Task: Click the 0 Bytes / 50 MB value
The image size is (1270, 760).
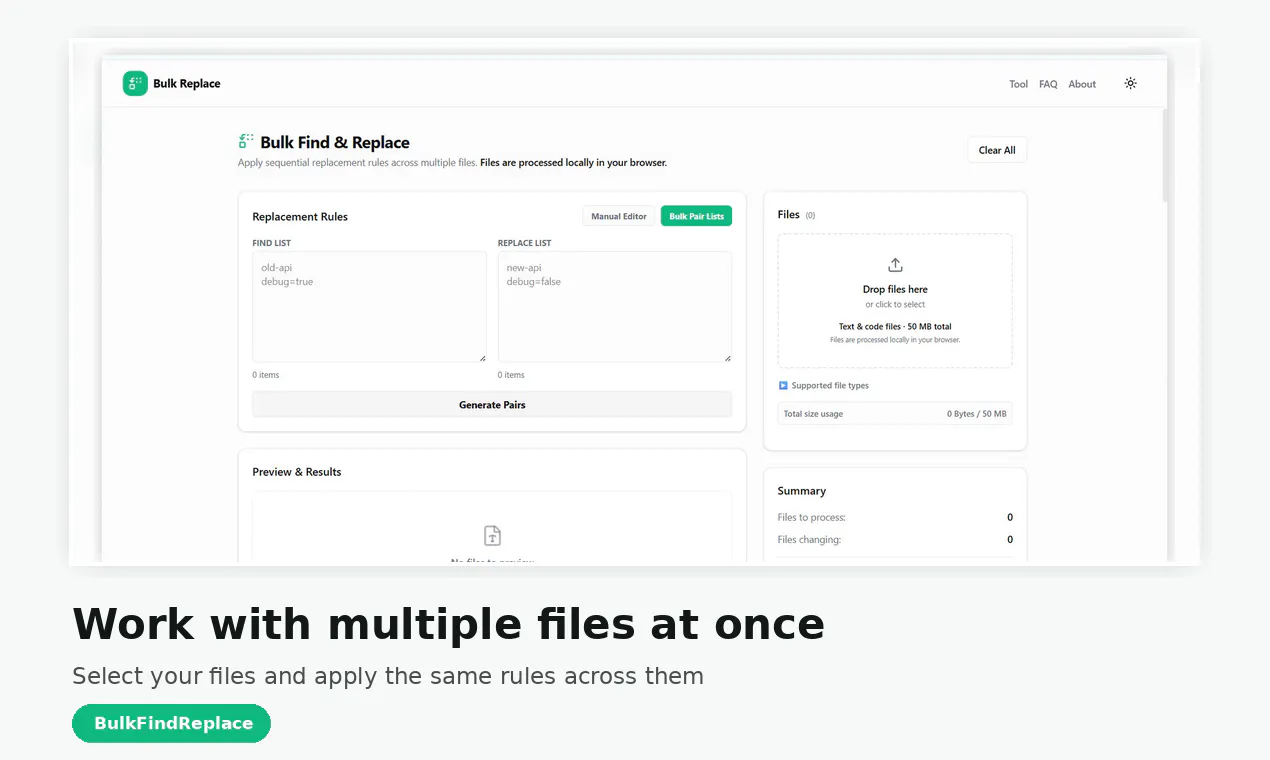Action: pos(977,414)
